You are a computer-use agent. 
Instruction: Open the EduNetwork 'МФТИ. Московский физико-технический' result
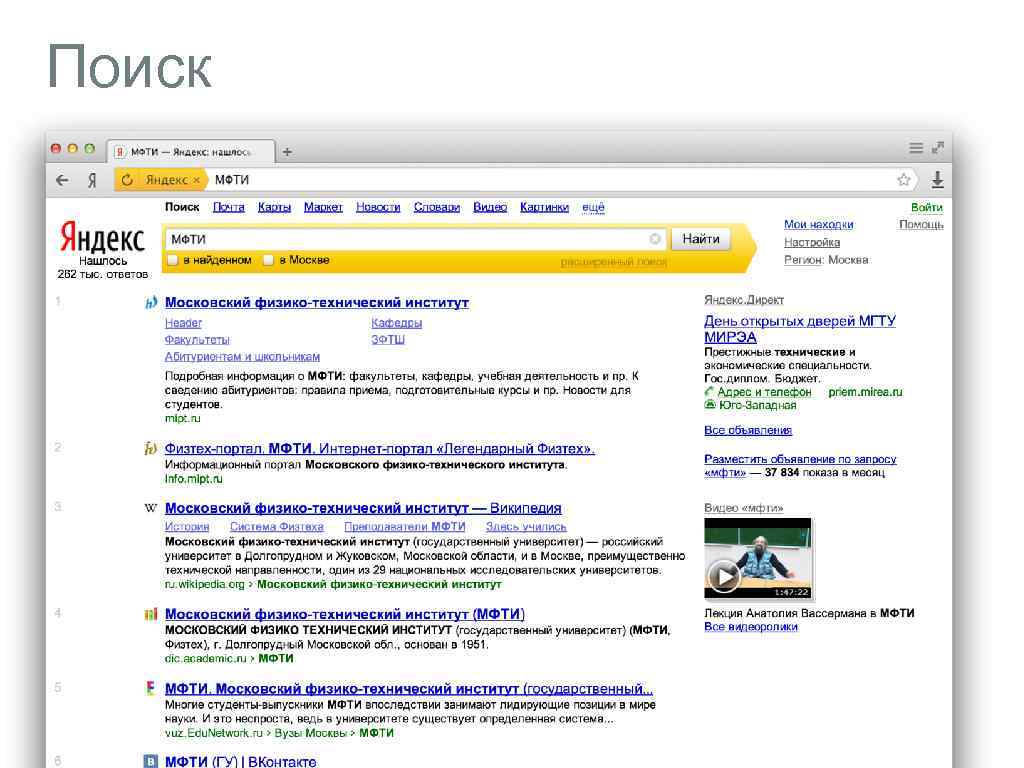(x=409, y=688)
